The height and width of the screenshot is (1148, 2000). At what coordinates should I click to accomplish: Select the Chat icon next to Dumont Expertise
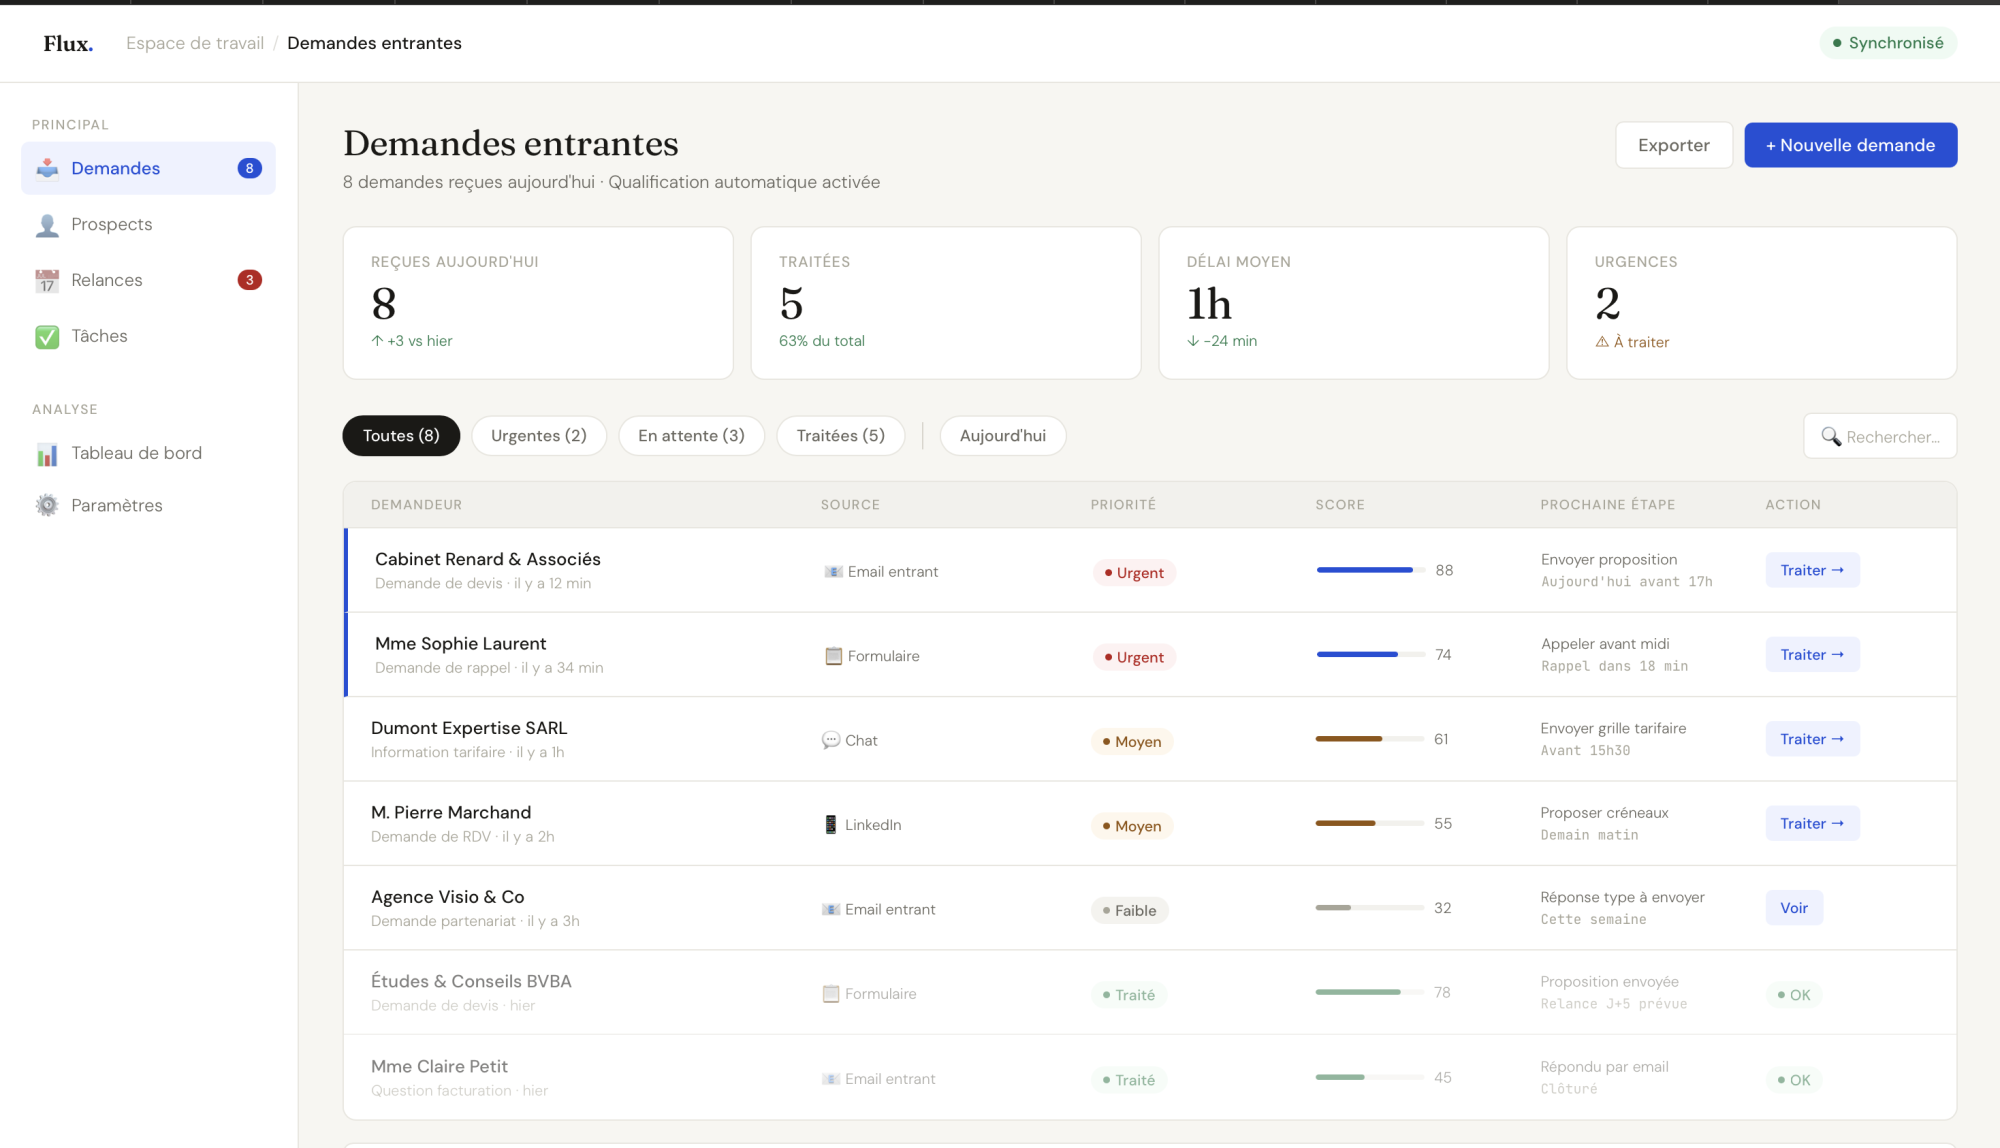pyautogui.click(x=830, y=740)
